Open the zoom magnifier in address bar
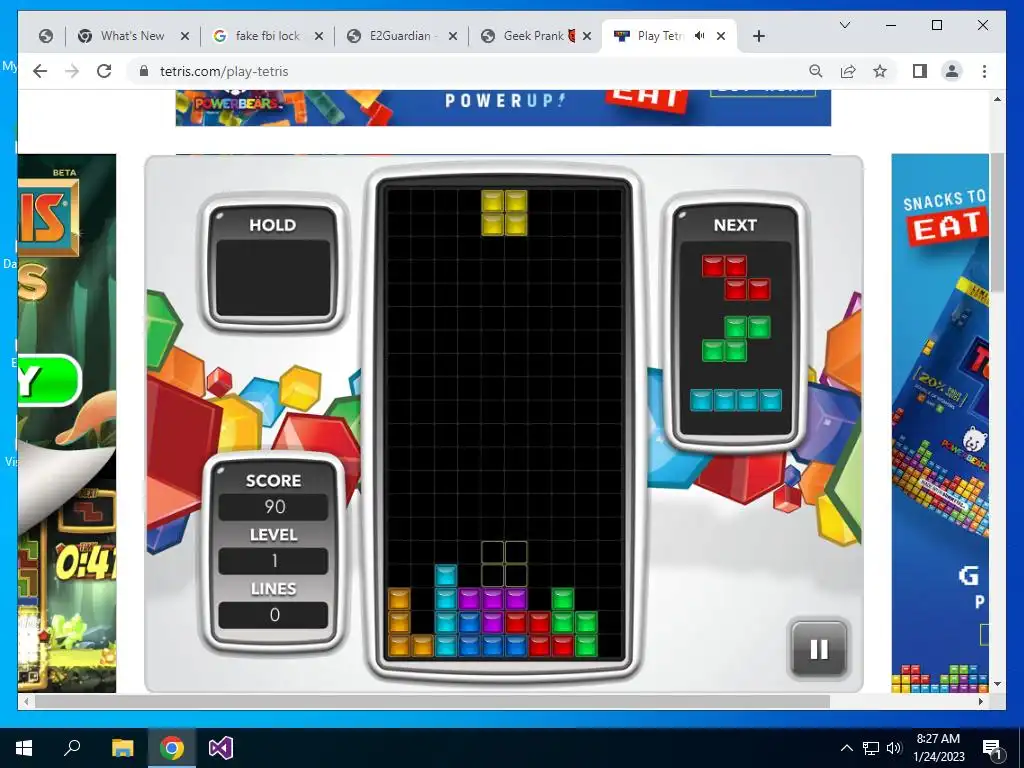This screenshot has height=768, width=1024. click(816, 71)
